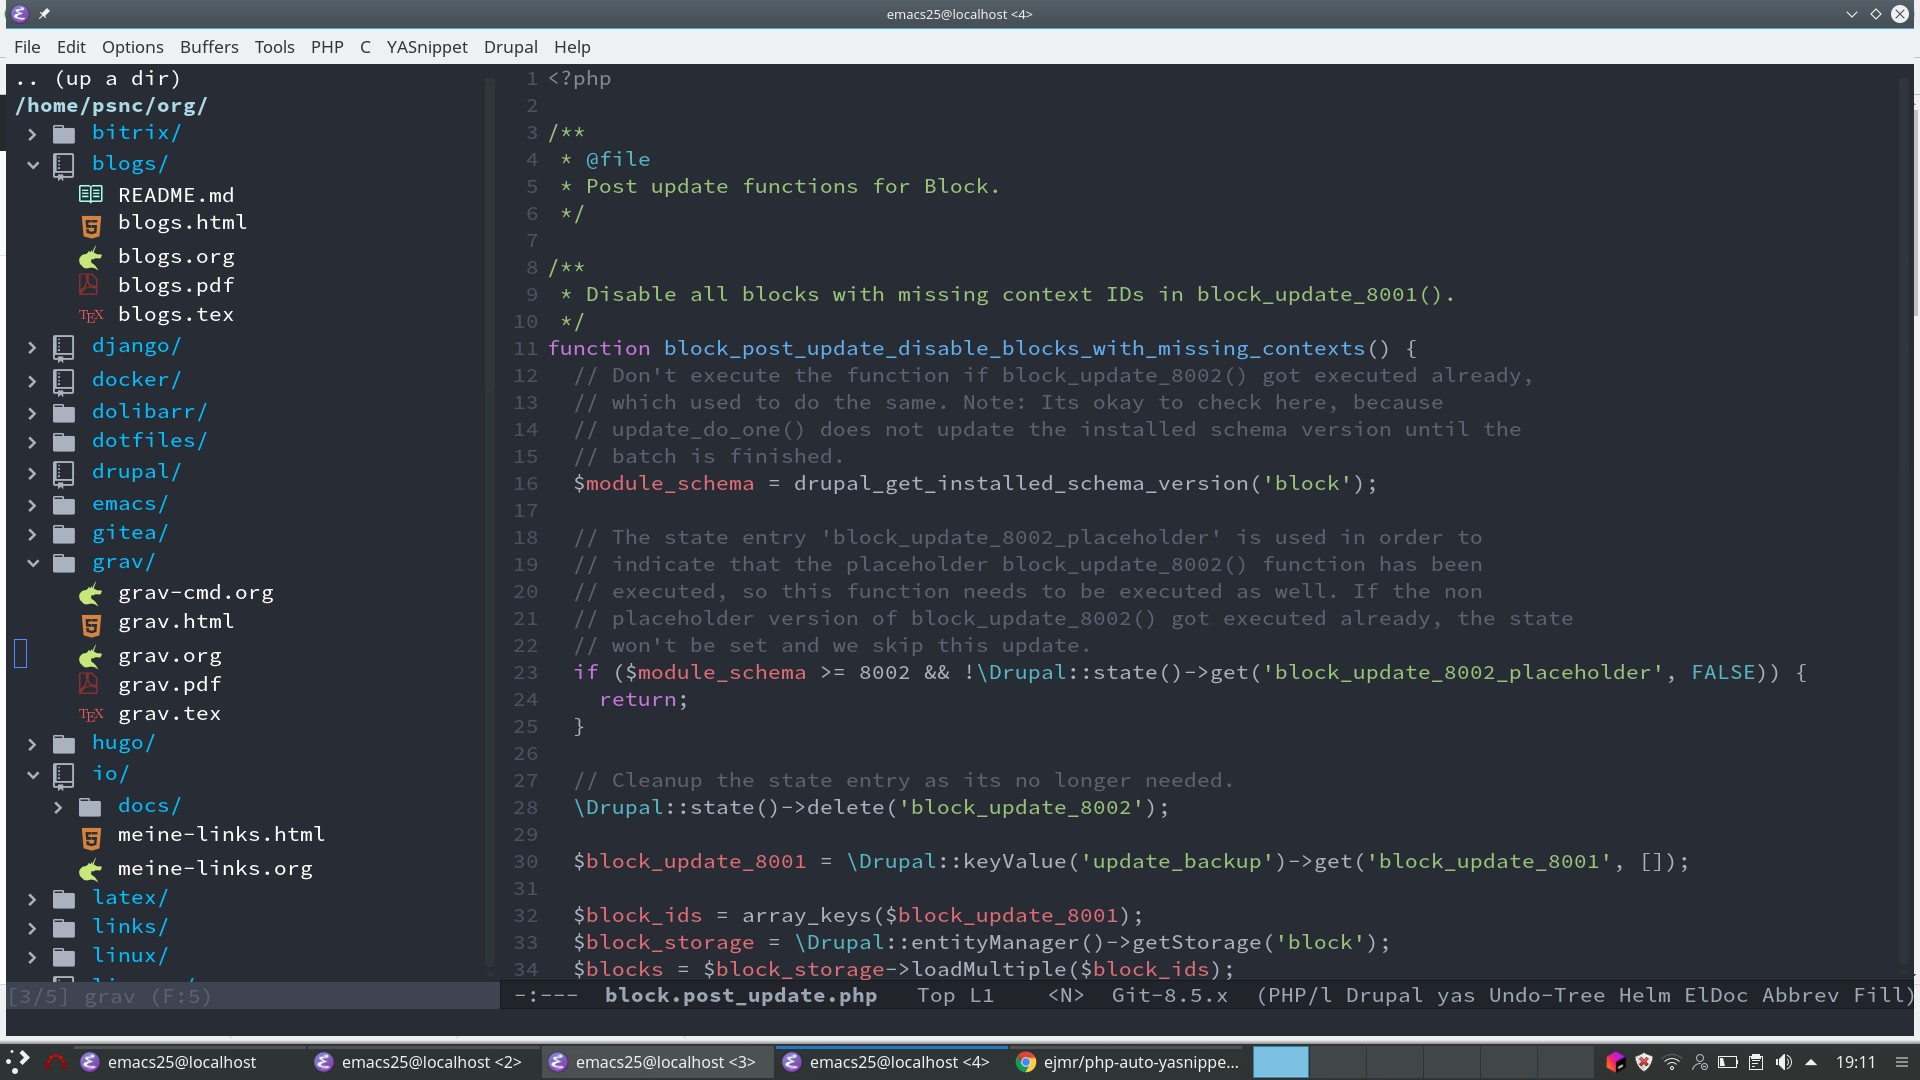Click the red arch icon in the taskbar
1920x1080 pixels.
(x=56, y=1062)
